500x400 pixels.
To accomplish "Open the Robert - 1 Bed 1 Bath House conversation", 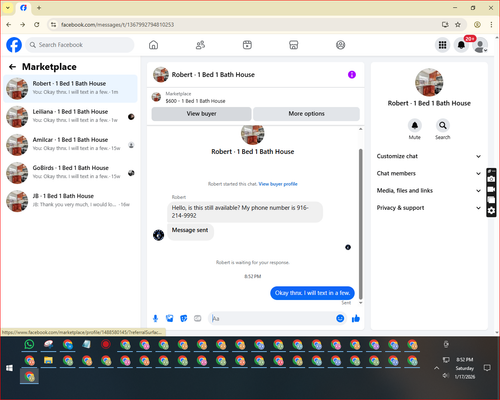I will point(70,88).
